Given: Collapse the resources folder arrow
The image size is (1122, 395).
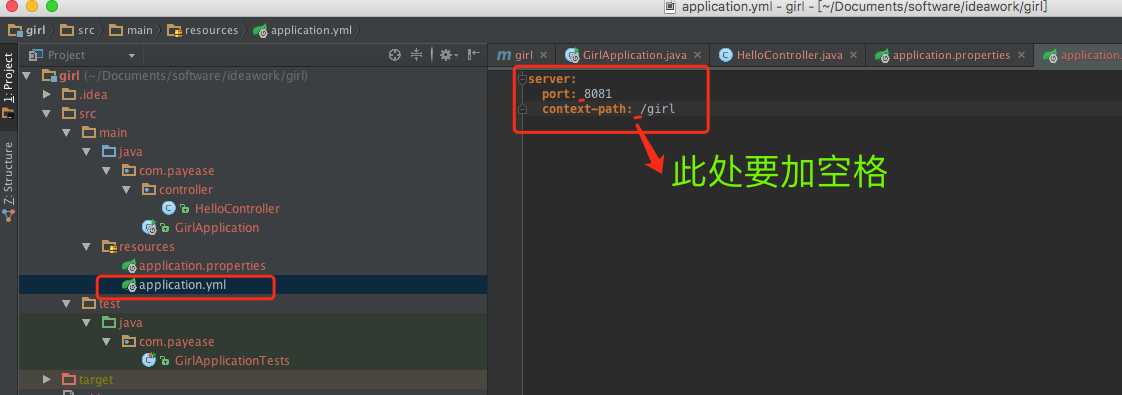Looking at the screenshot, I should pos(87,246).
